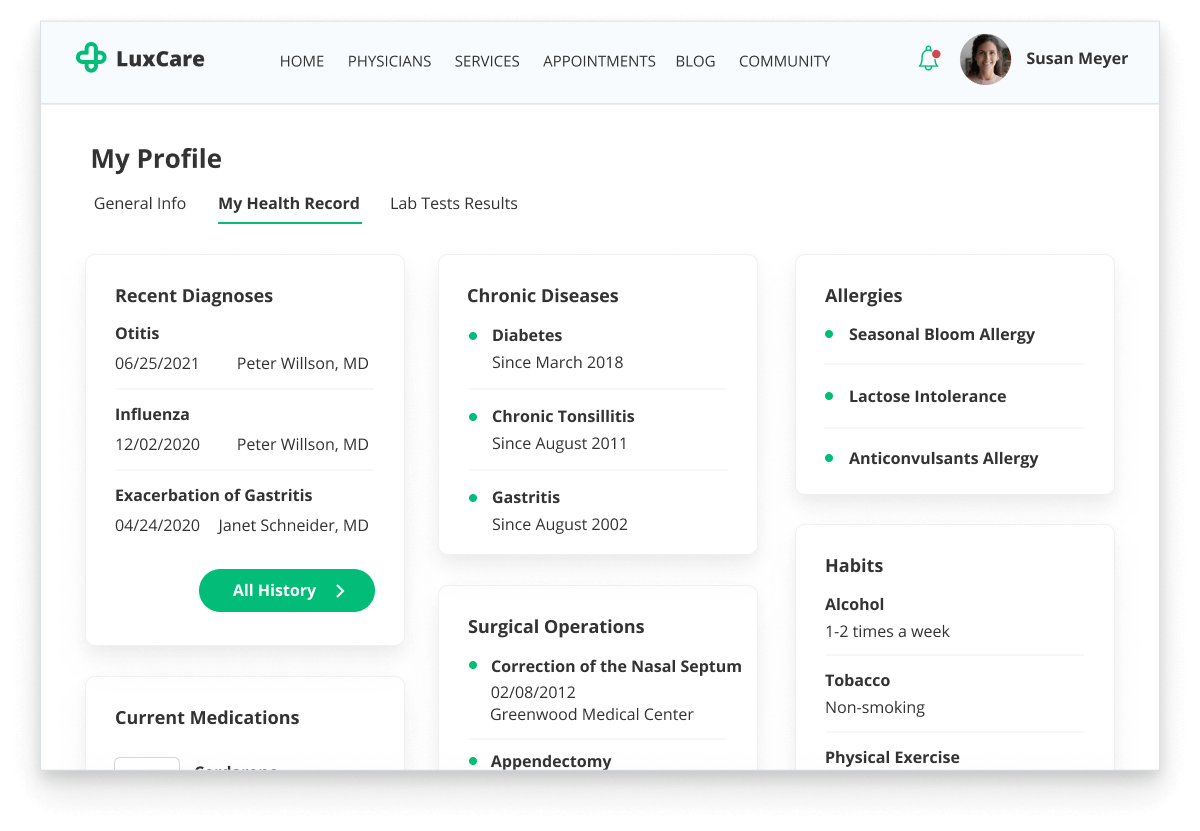The width and height of the screenshot is (1200, 831).
Task: Click Correction of the Nasal Septum entry
Action: (616, 666)
